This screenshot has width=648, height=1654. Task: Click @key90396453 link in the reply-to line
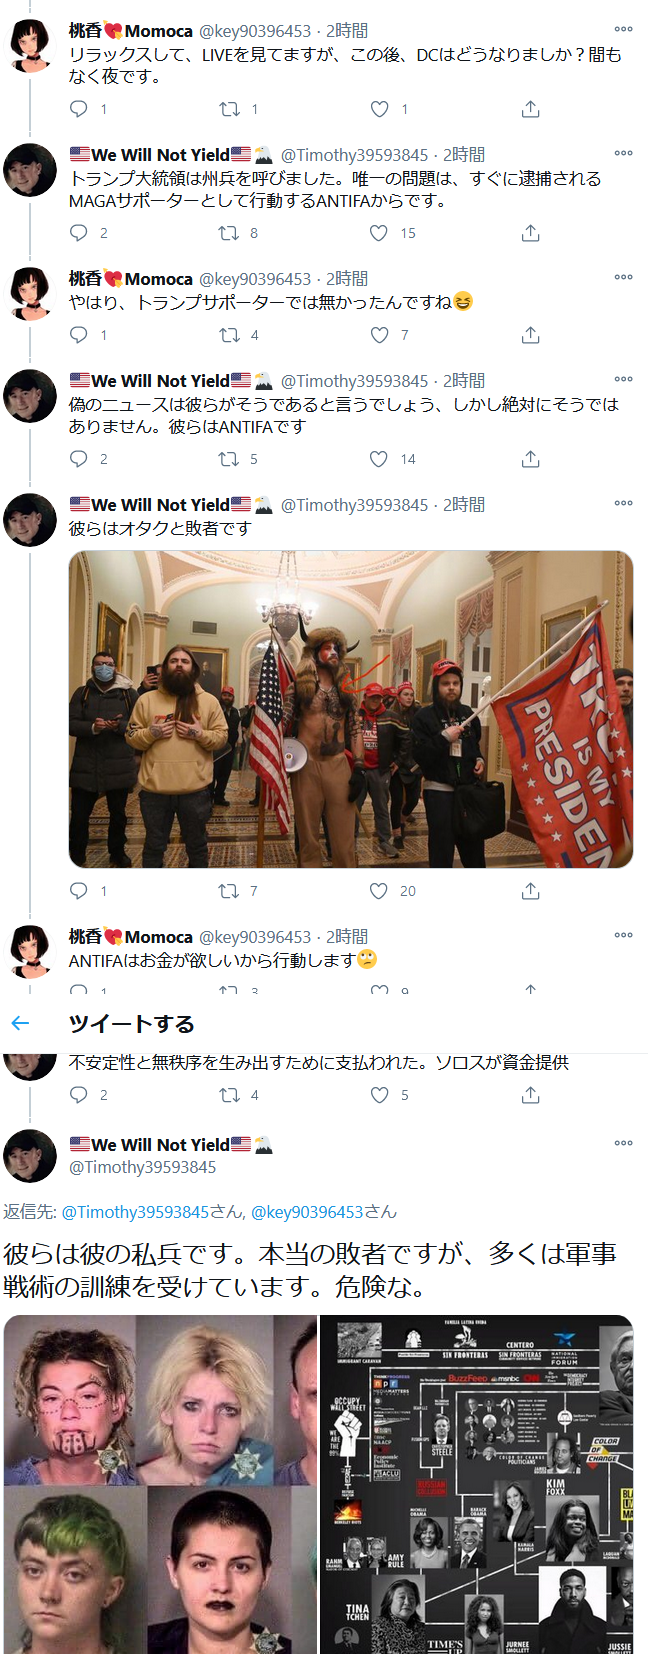pyautogui.click(x=307, y=1212)
